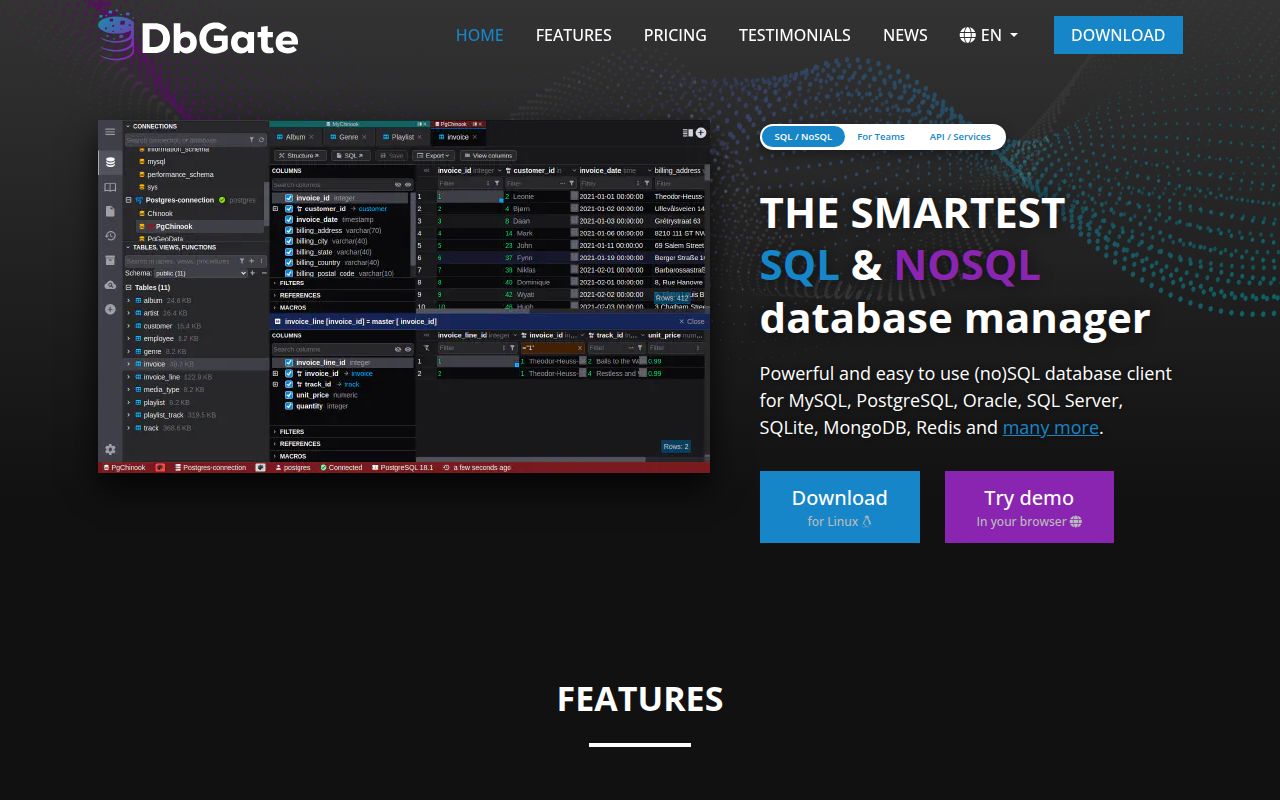Uncheck the unit_price column checkbox
The height and width of the screenshot is (800, 1280).
click(x=289, y=395)
